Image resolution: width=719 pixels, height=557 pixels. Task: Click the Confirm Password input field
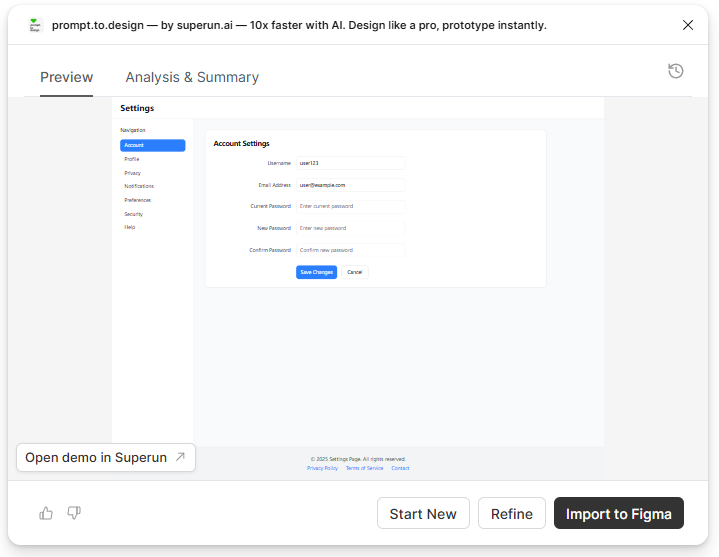[x=350, y=250]
